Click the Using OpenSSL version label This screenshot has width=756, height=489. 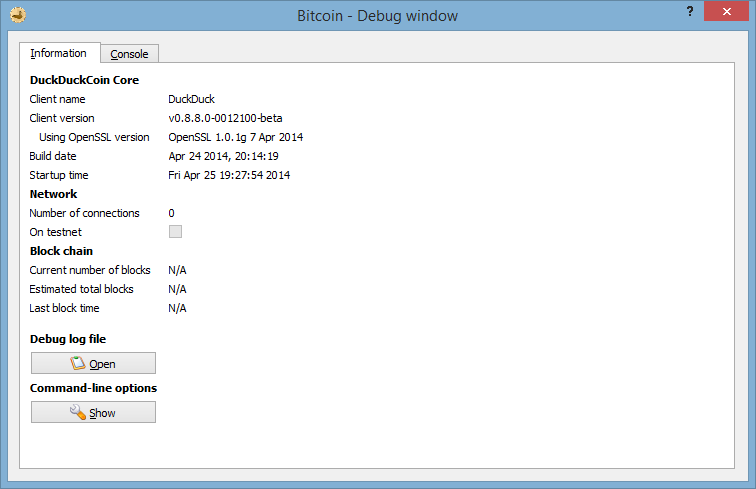[94, 137]
